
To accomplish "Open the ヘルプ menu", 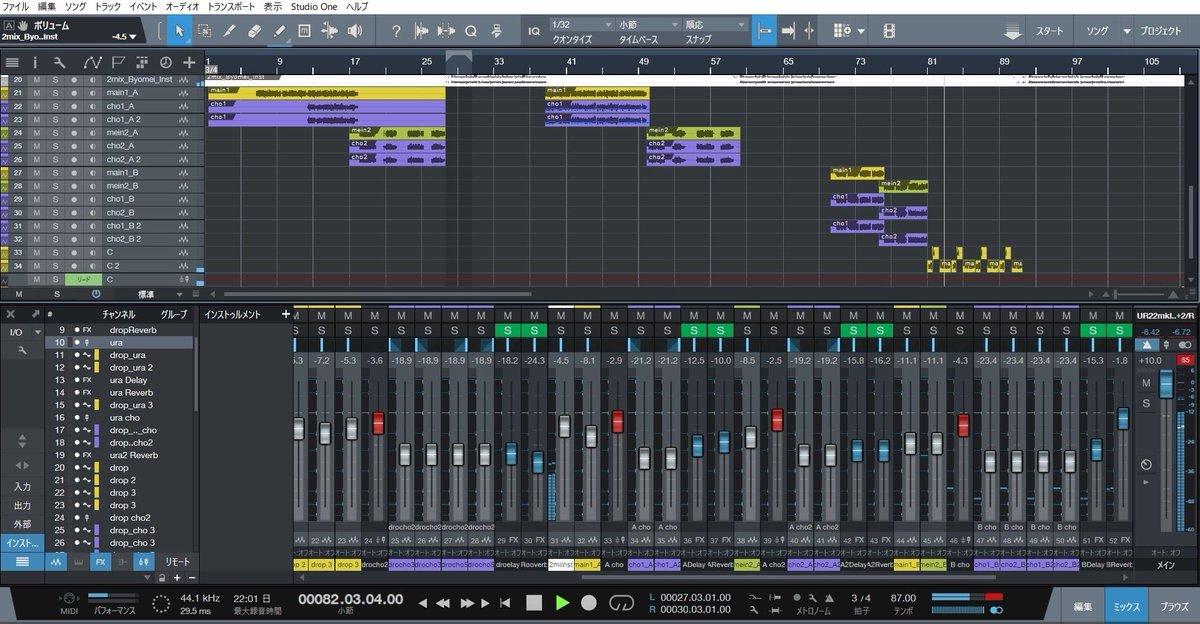I will 357,6.
